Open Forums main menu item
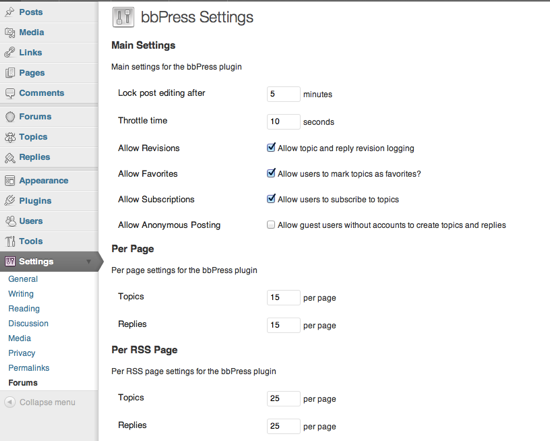This screenshot has height=441, width=550. (x=35, y=116)
